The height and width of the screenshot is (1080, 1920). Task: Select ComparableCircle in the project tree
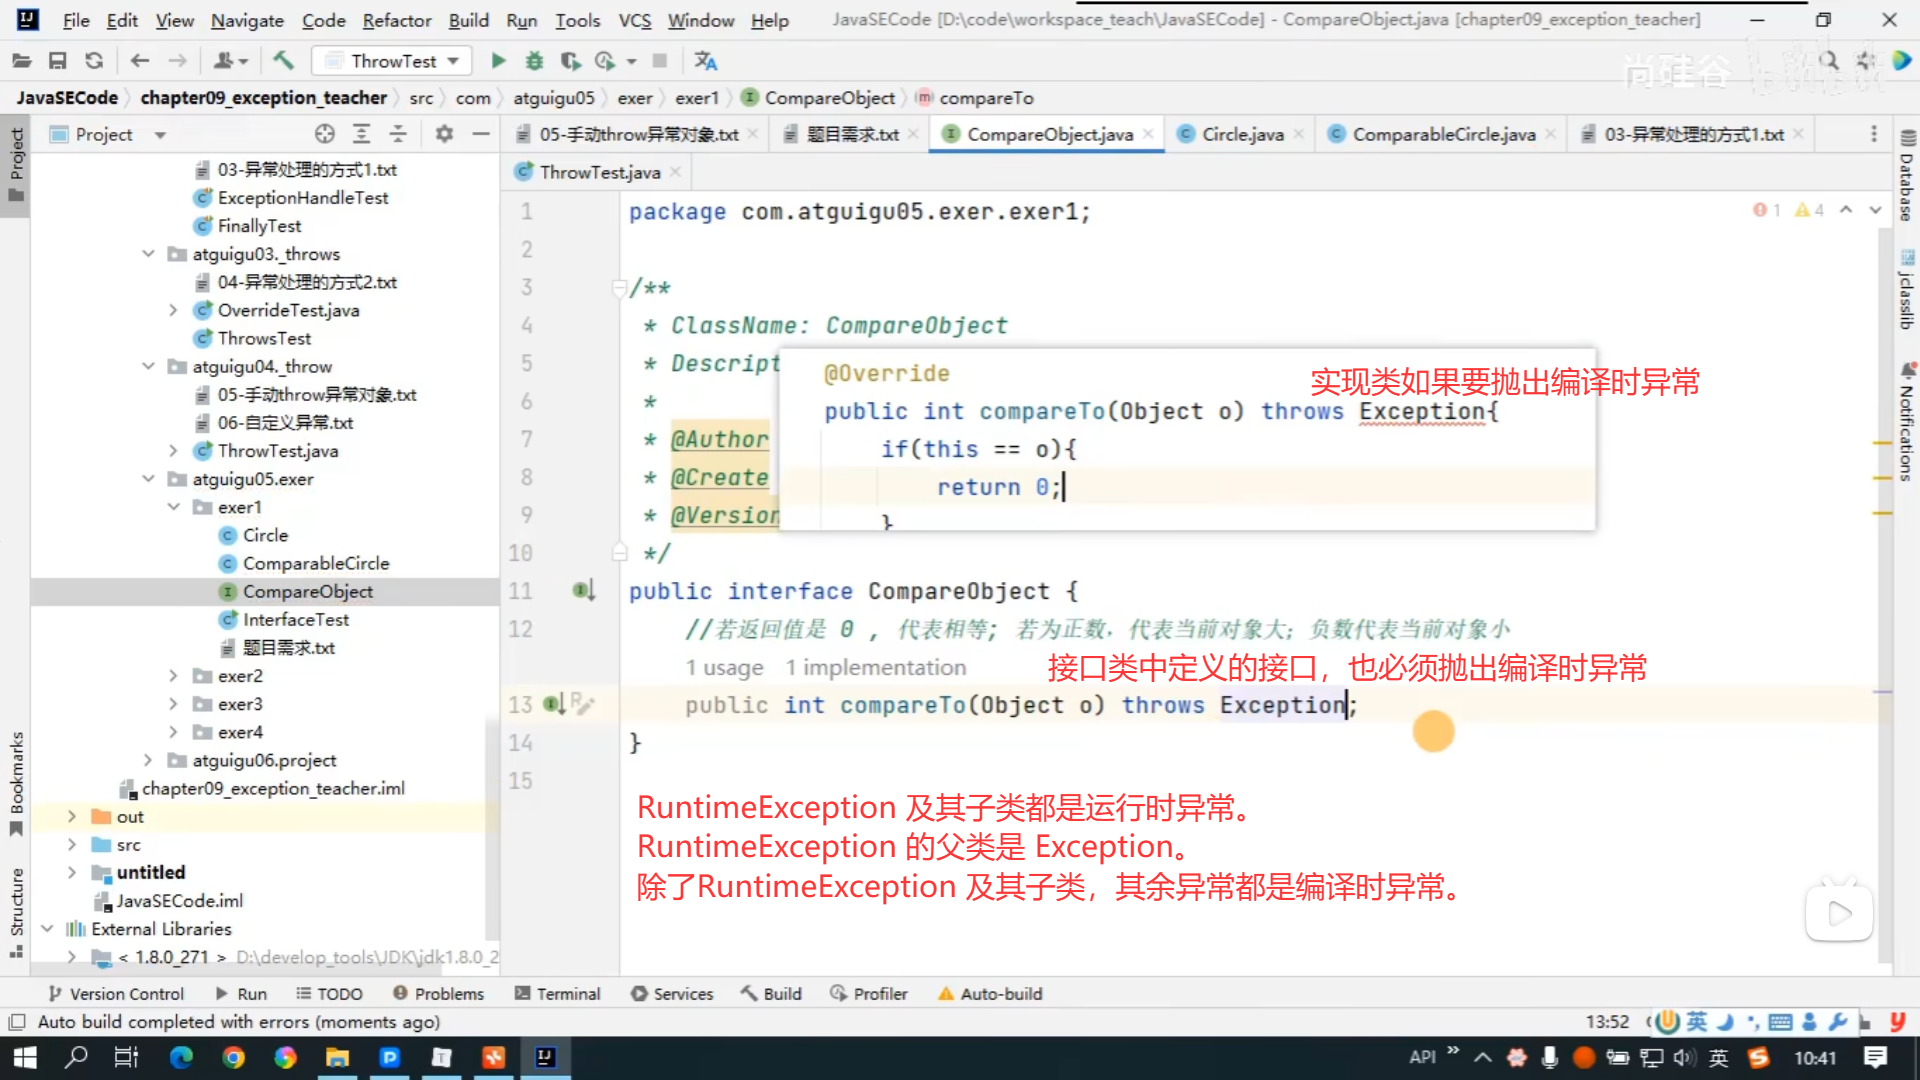click(x=316, y=563)
